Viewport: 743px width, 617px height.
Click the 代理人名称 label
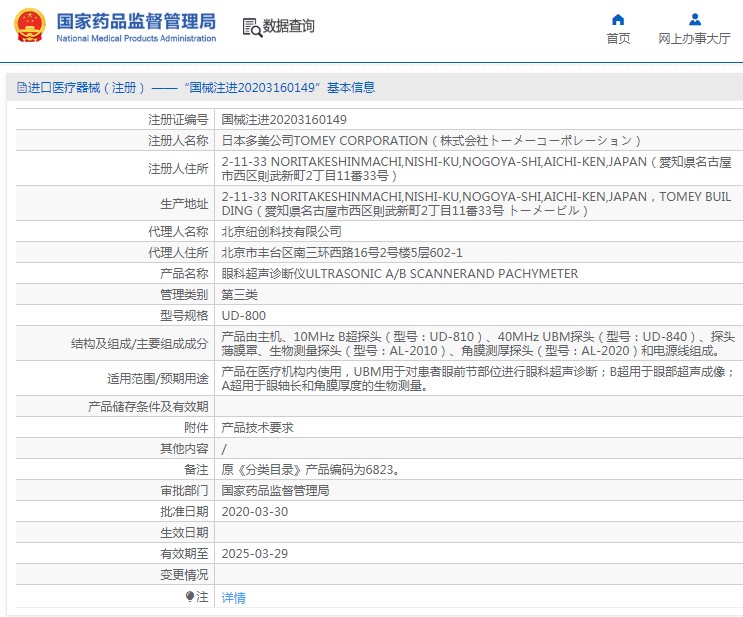pos(178,232)
